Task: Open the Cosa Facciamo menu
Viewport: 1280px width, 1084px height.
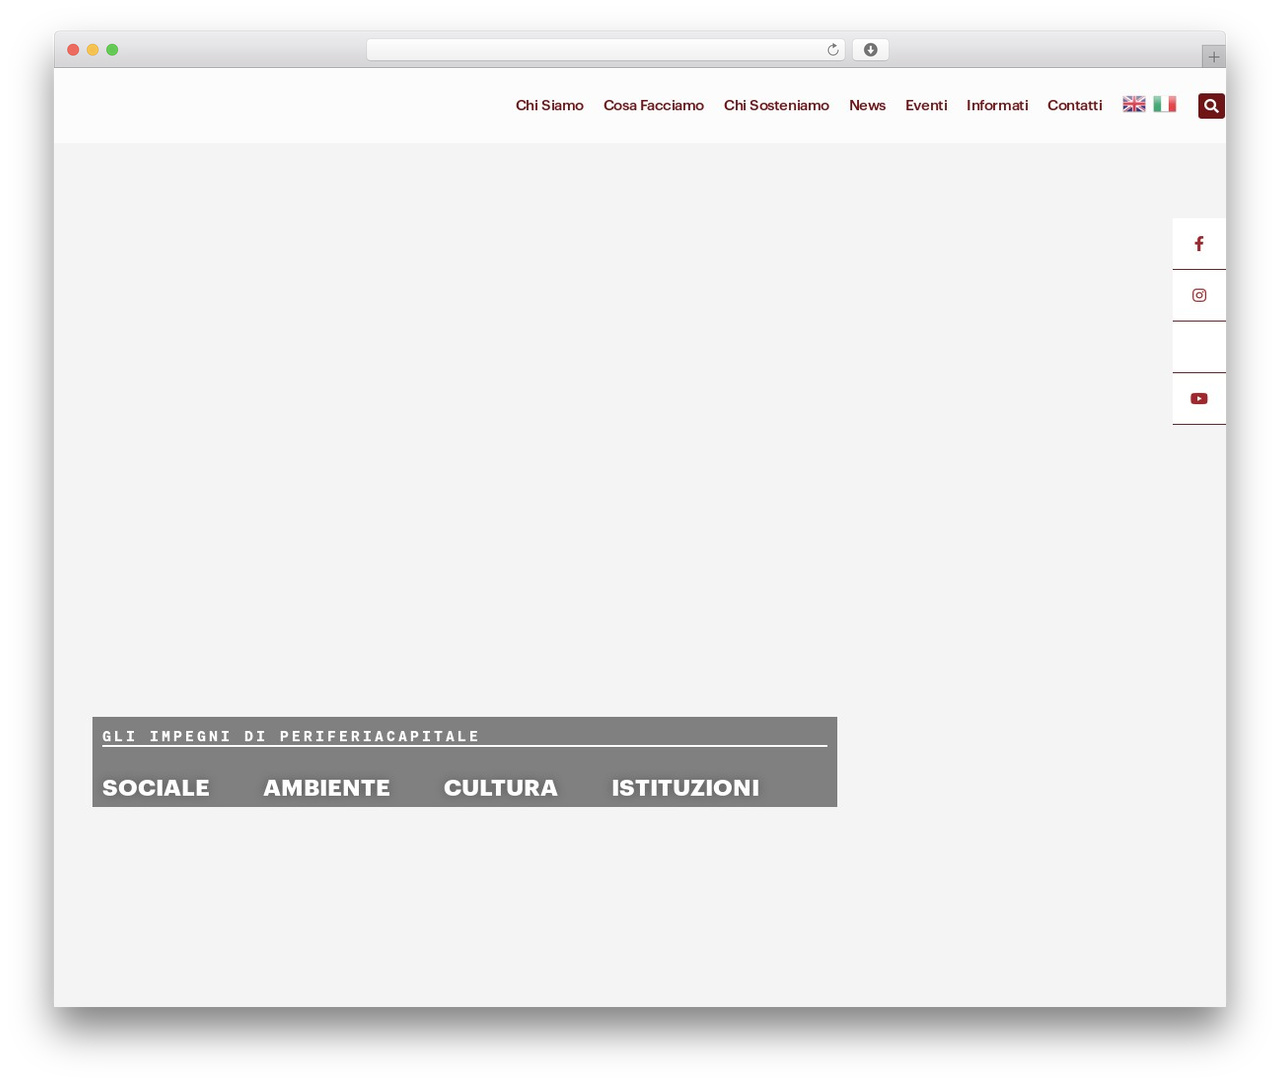Action: [x=653, y=105]
